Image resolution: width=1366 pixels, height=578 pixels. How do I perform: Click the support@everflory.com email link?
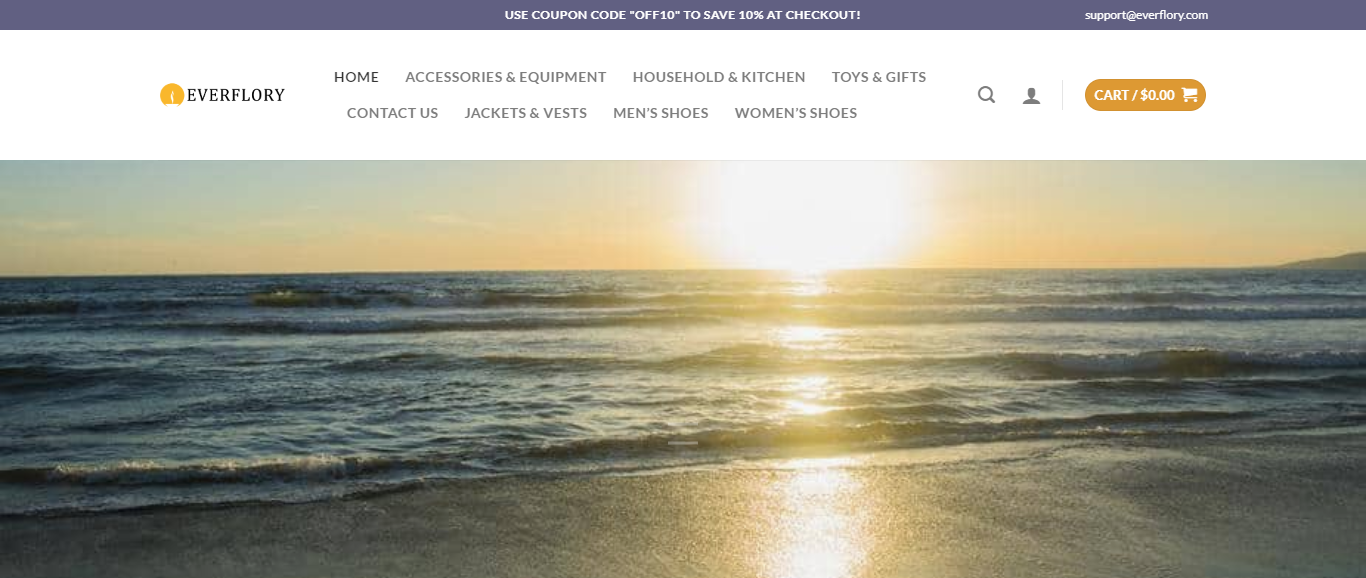click(1146, 15)
